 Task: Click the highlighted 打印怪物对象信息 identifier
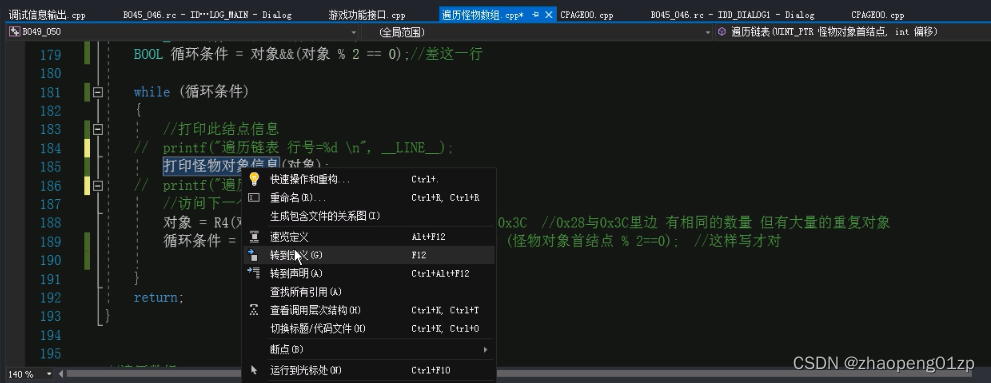[221, 166]
